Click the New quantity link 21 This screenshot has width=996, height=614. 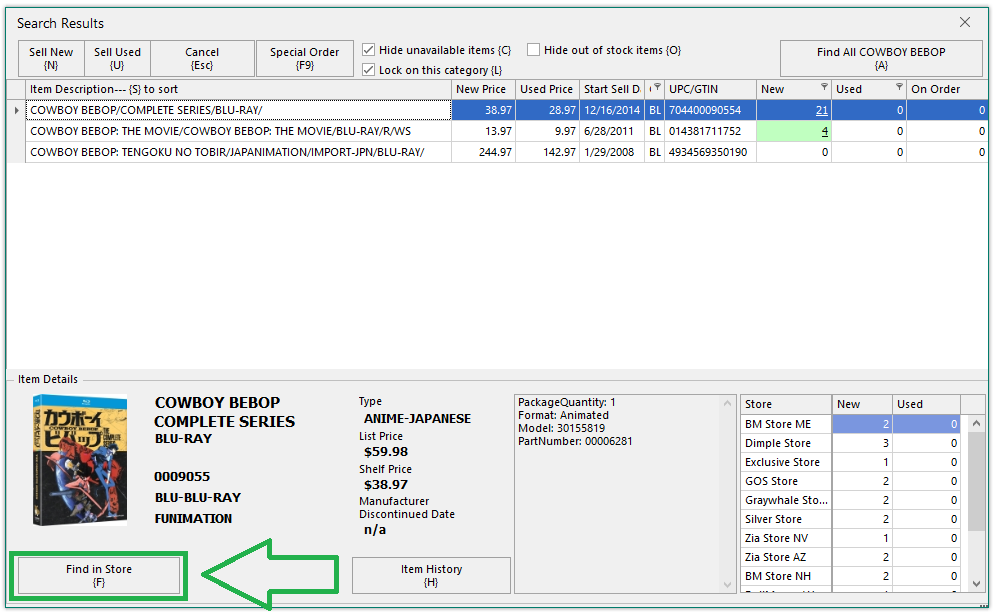click(x=821, y=110)
